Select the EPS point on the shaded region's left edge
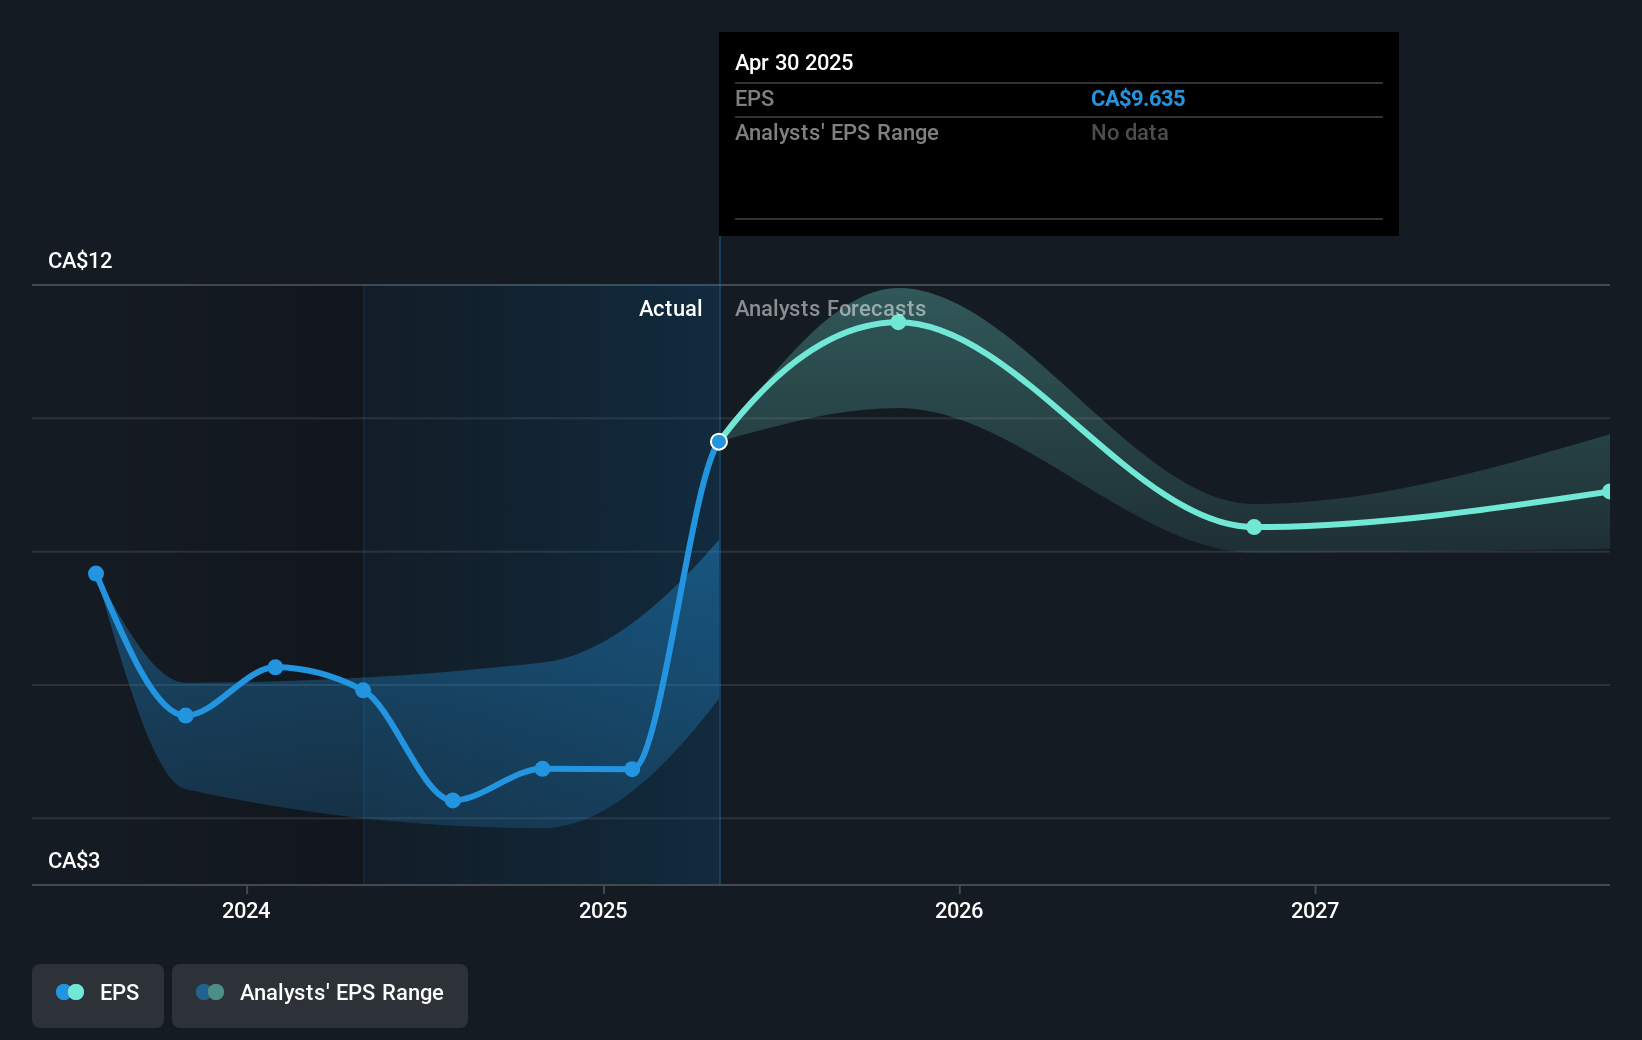 363,690
